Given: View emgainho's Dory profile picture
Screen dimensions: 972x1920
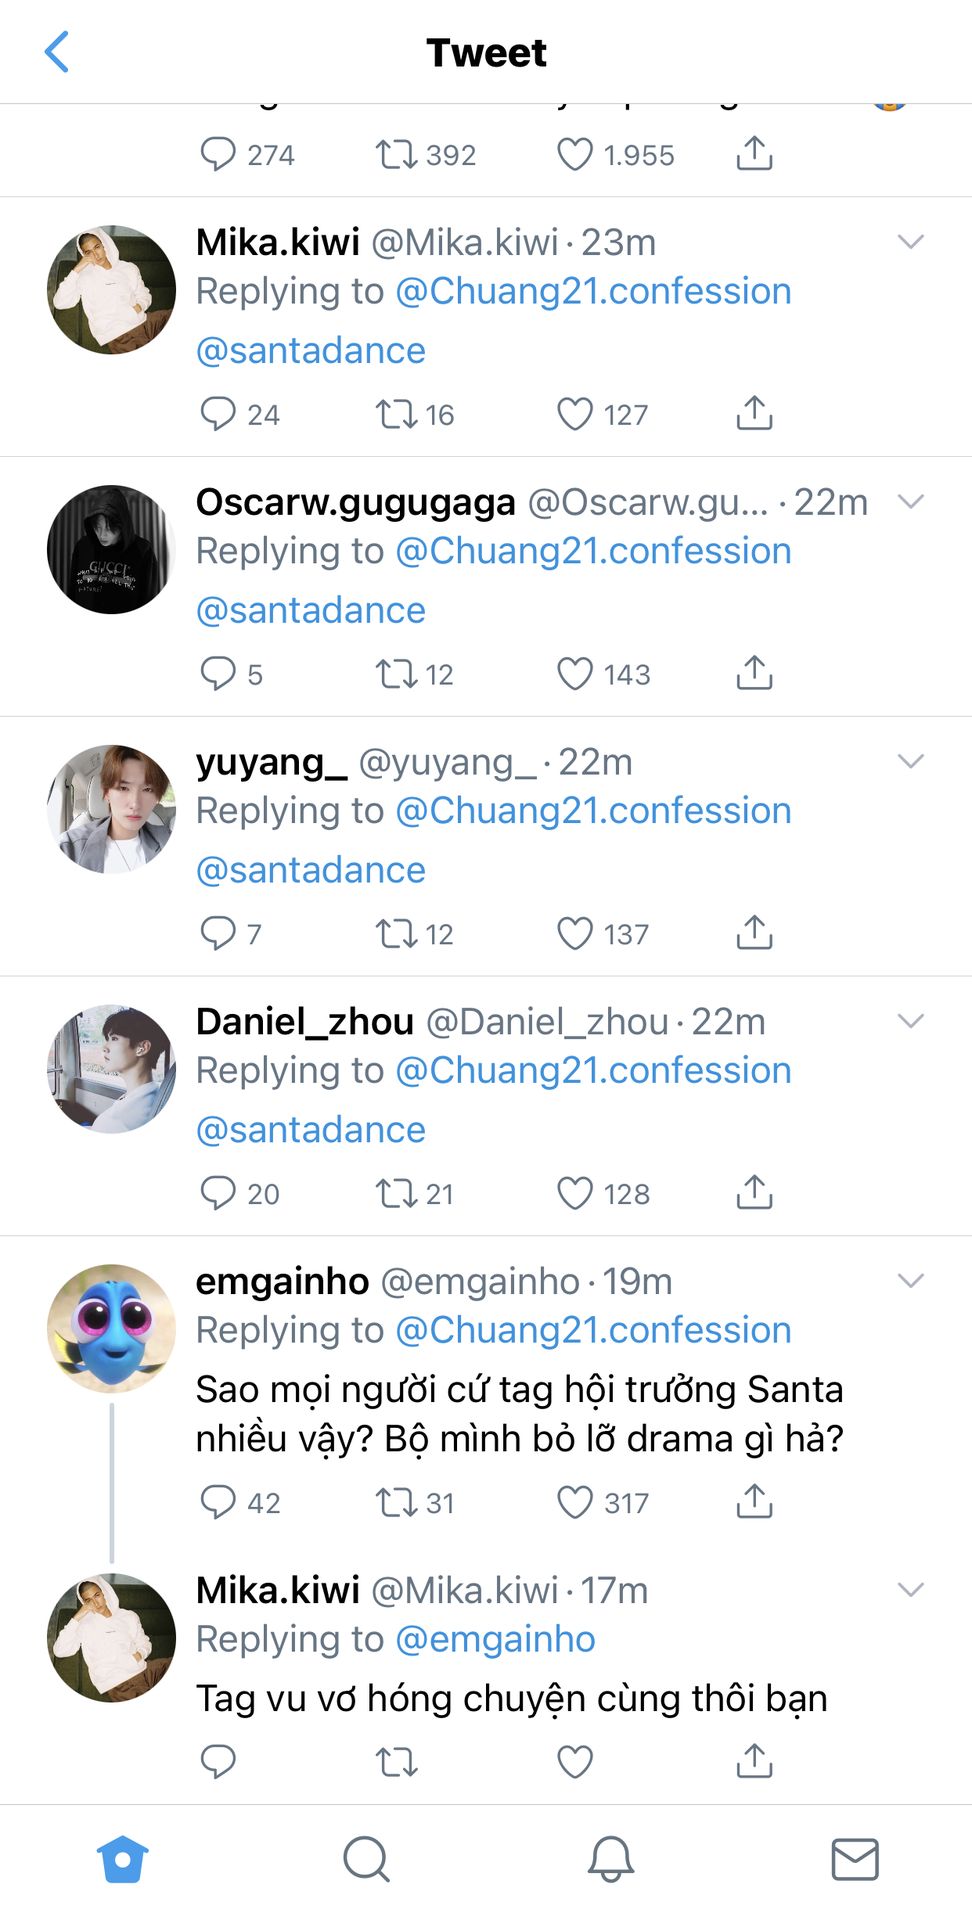Looking at the screenshot, I should coord(111,1329).
